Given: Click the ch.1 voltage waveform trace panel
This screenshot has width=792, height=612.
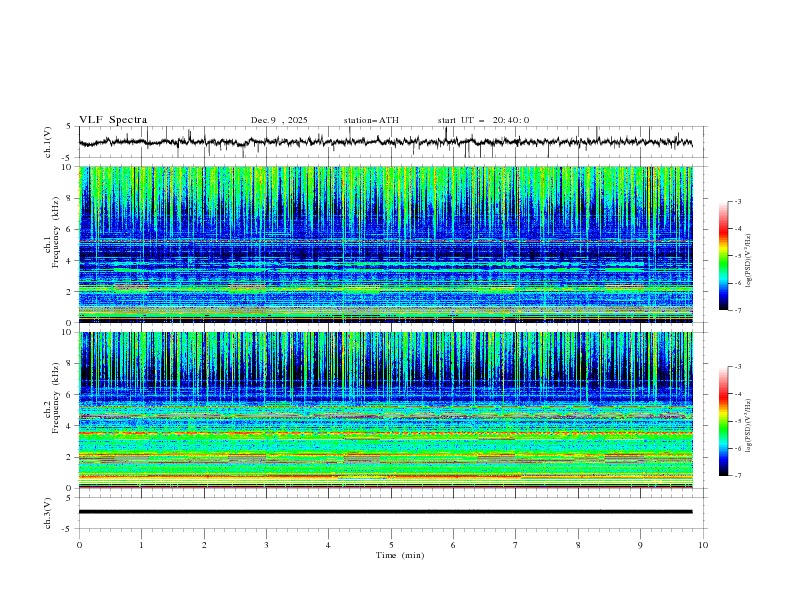Looking at the screenshot, I should point(391,142).
